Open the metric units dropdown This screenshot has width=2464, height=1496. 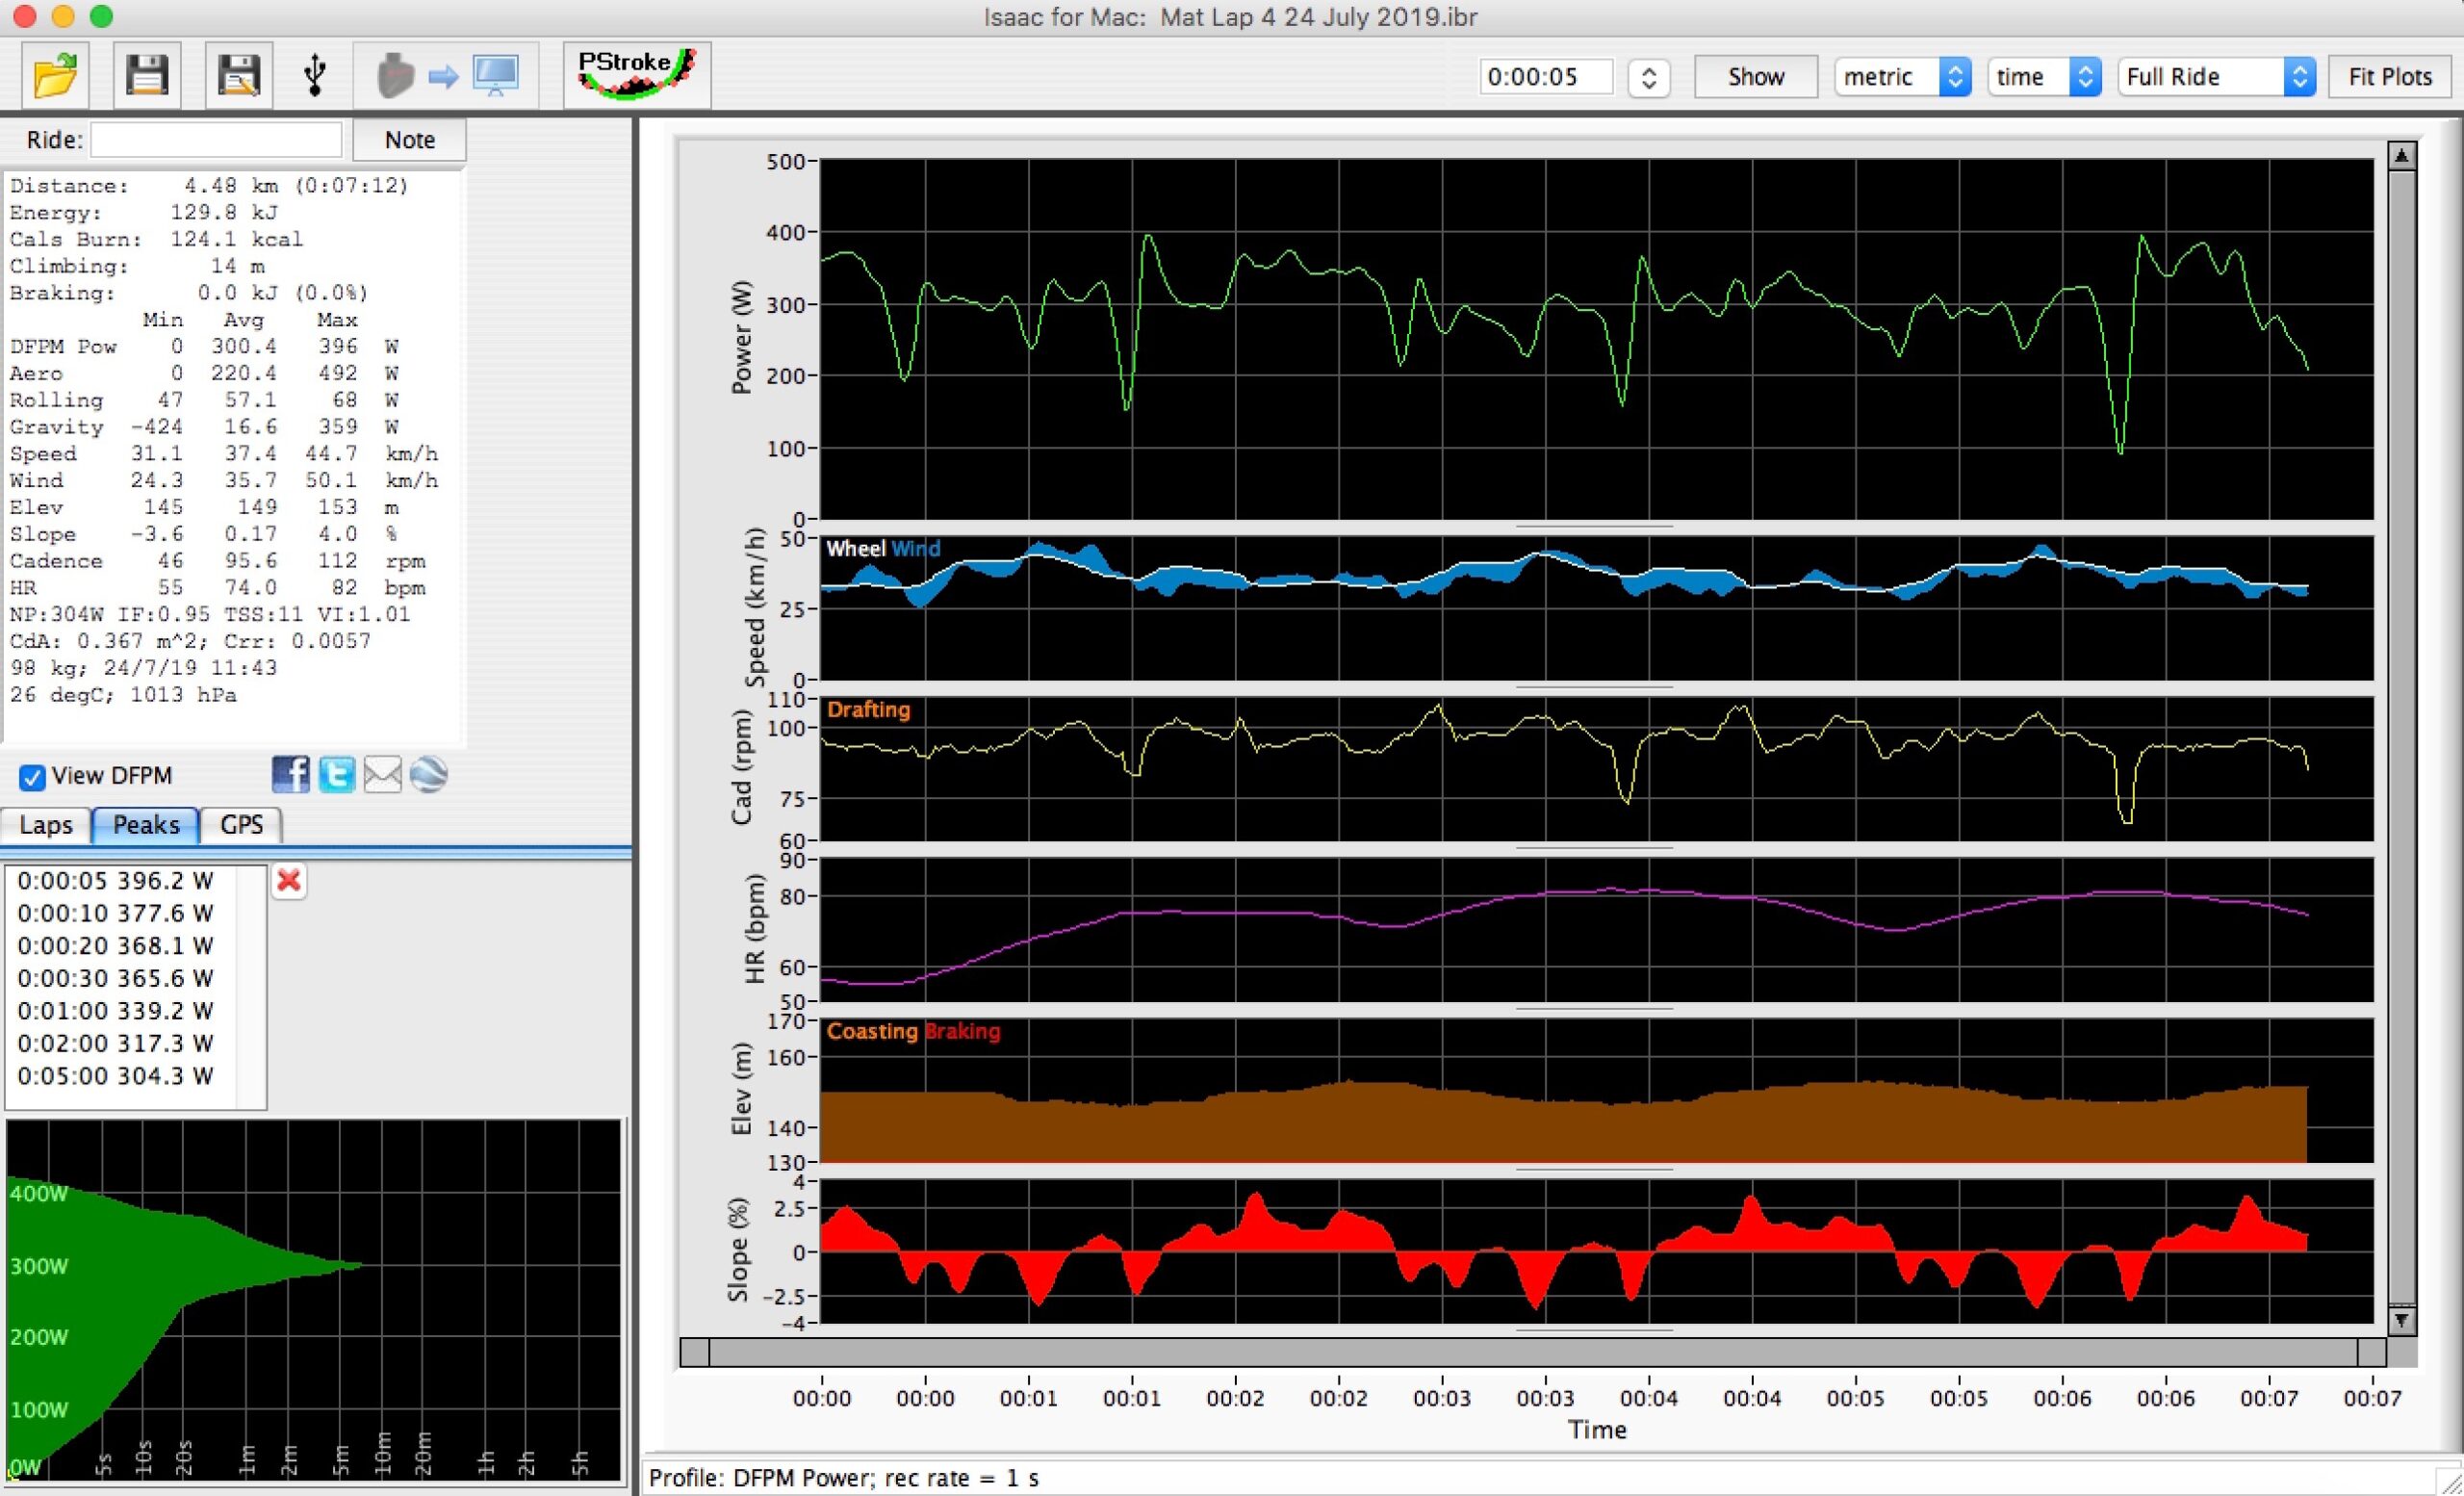(1902, 77)
